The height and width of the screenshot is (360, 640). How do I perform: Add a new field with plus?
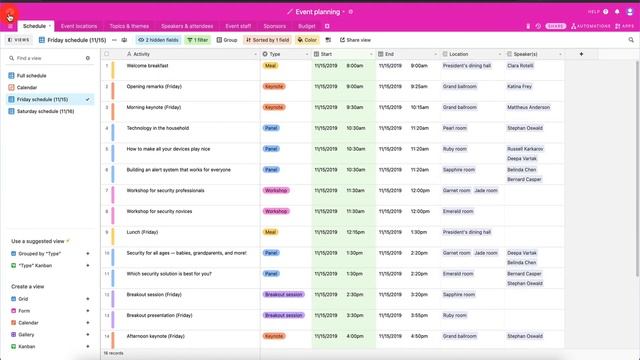click(581, 54)
